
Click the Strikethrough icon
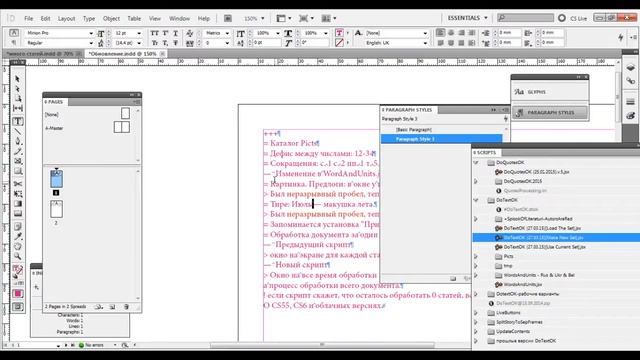click(176, 43)
